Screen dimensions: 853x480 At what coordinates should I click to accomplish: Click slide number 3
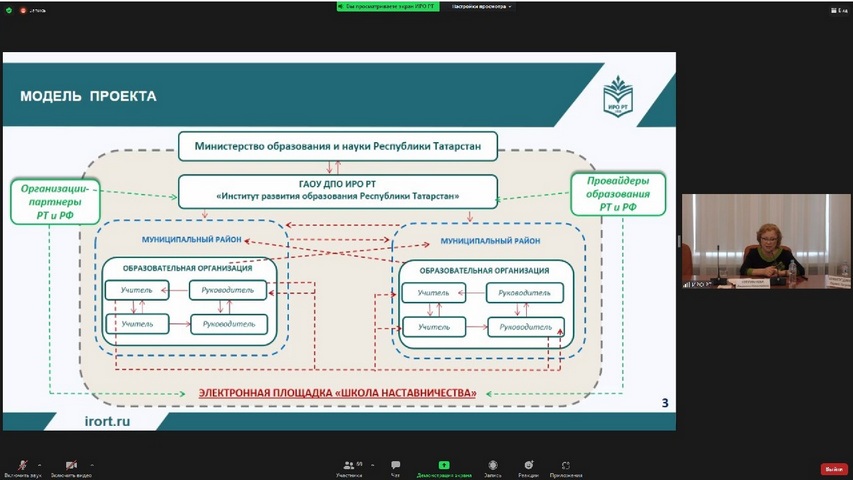[665, 403]
